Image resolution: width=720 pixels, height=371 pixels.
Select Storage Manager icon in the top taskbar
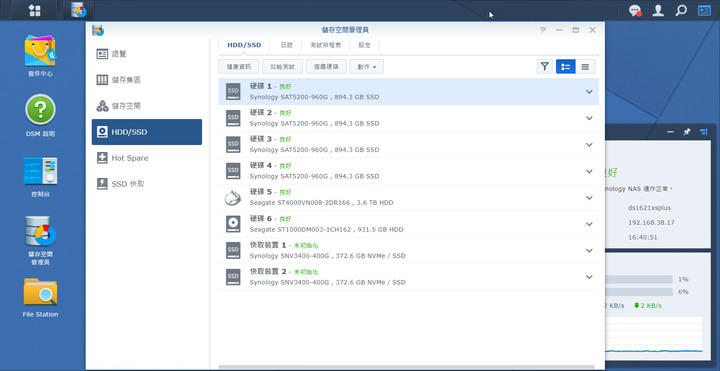pyautogui.click(x=79, y=10)
